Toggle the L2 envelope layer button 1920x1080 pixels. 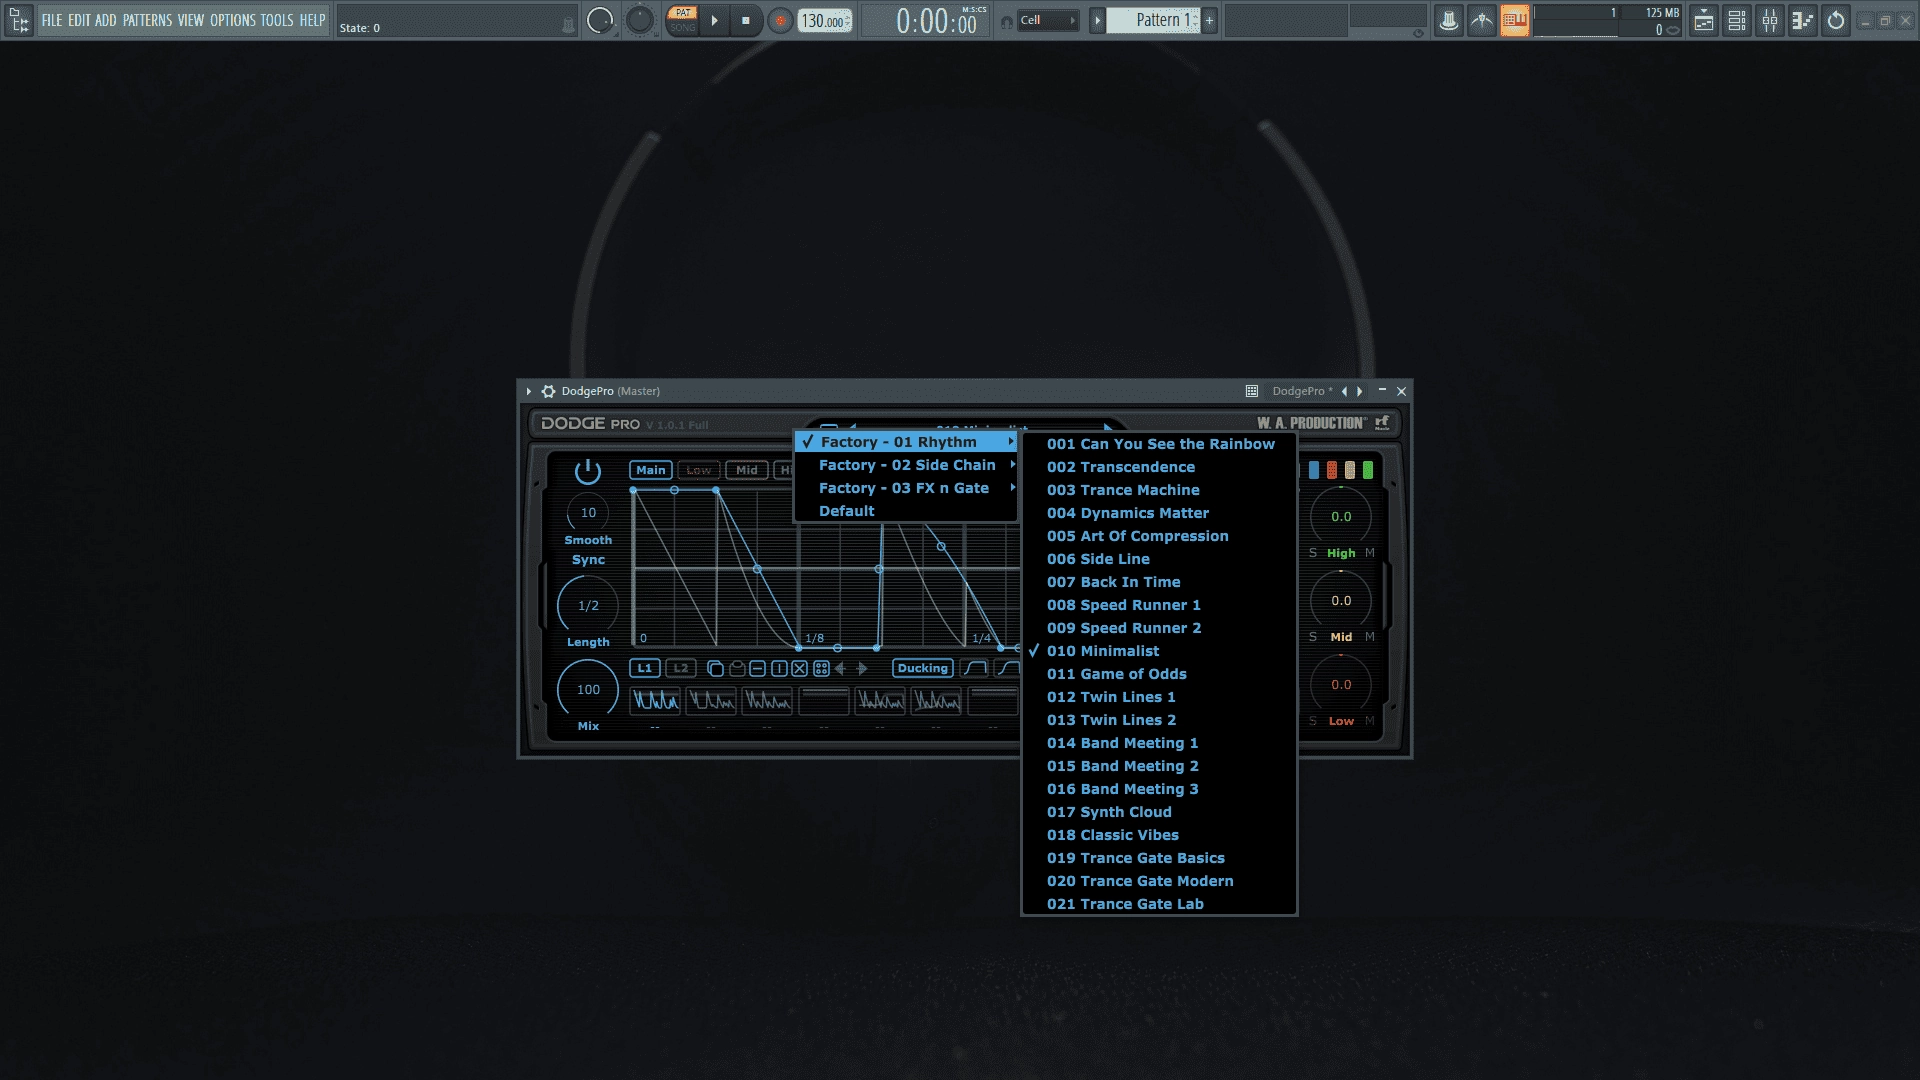pyautogui.click(x=681, y=668)
